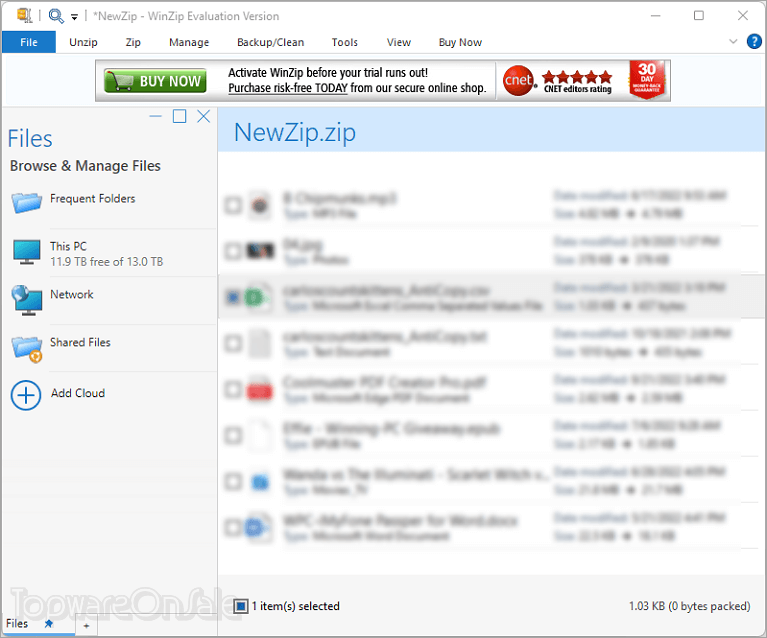767x638 pixels.
Task: Select the View ribbon tab
Action: point(399,42)
